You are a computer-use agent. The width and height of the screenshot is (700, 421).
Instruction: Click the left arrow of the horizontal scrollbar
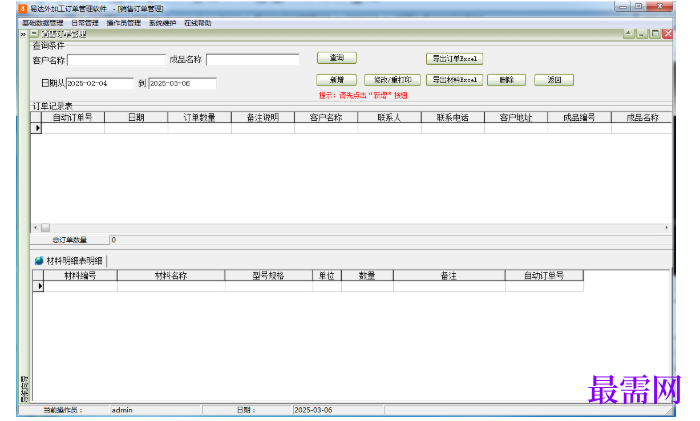click(36, 228)
